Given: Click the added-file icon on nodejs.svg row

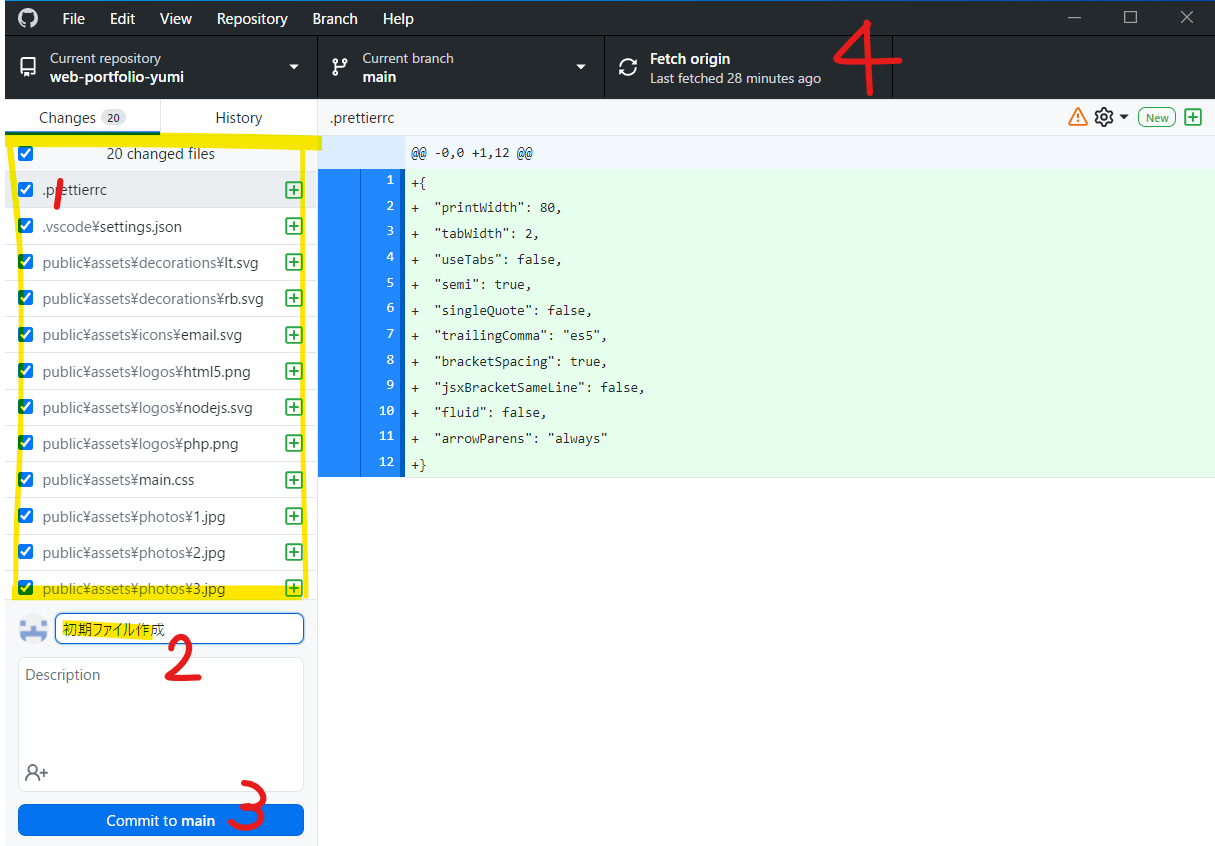Looking at the screenshot, I should pyautogui.click(x=294, y=407).
